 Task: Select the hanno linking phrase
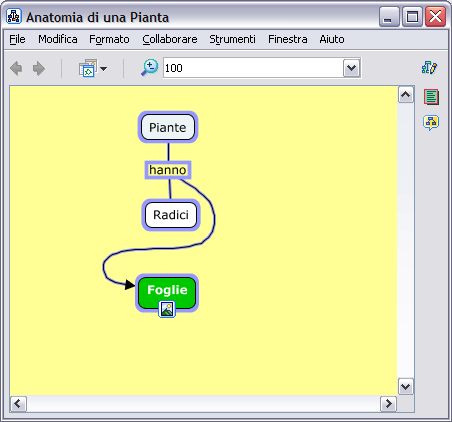pyautogui.click(x=168, y=170)
